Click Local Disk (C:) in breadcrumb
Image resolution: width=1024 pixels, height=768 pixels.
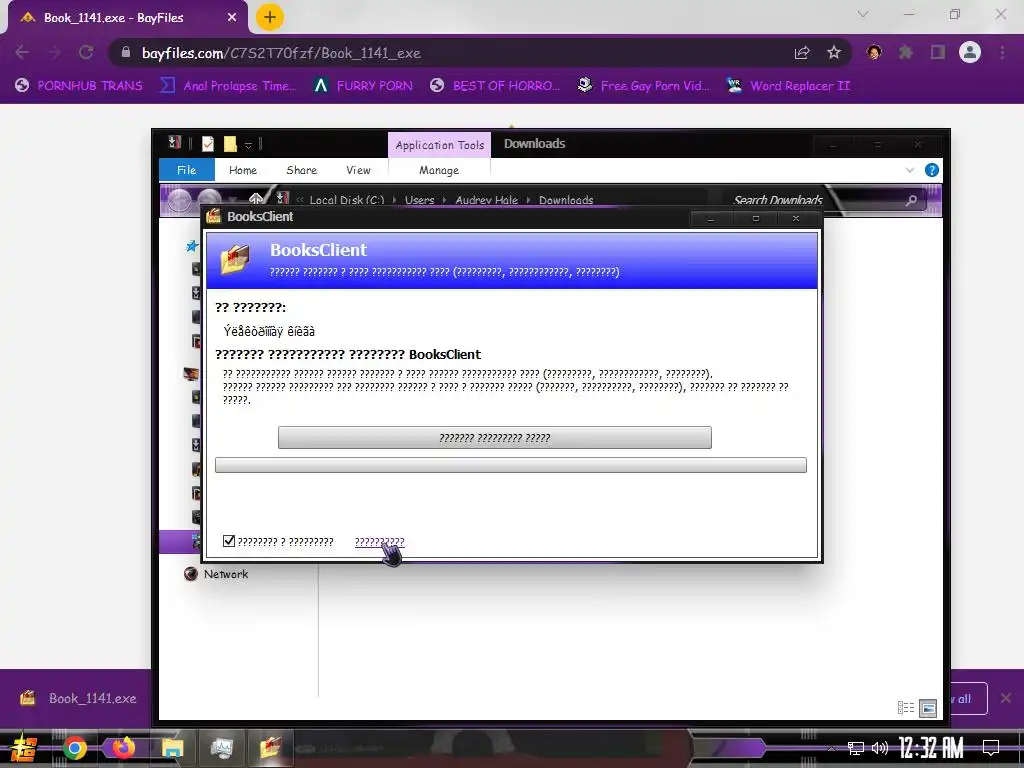pos(347,200)
